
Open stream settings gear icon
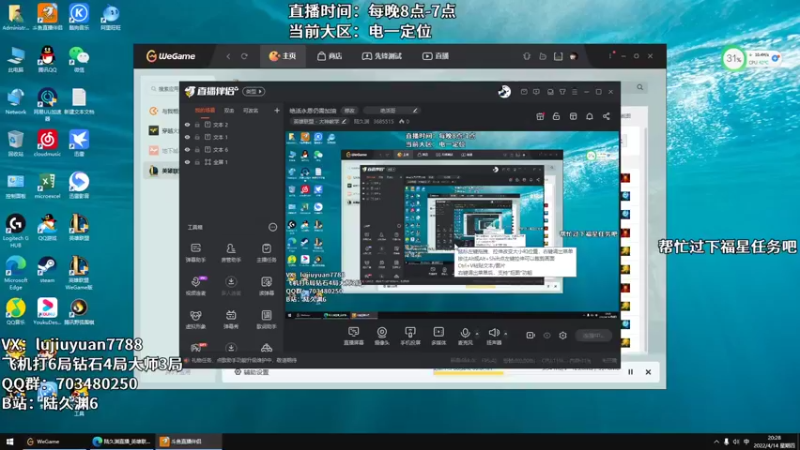563,335
